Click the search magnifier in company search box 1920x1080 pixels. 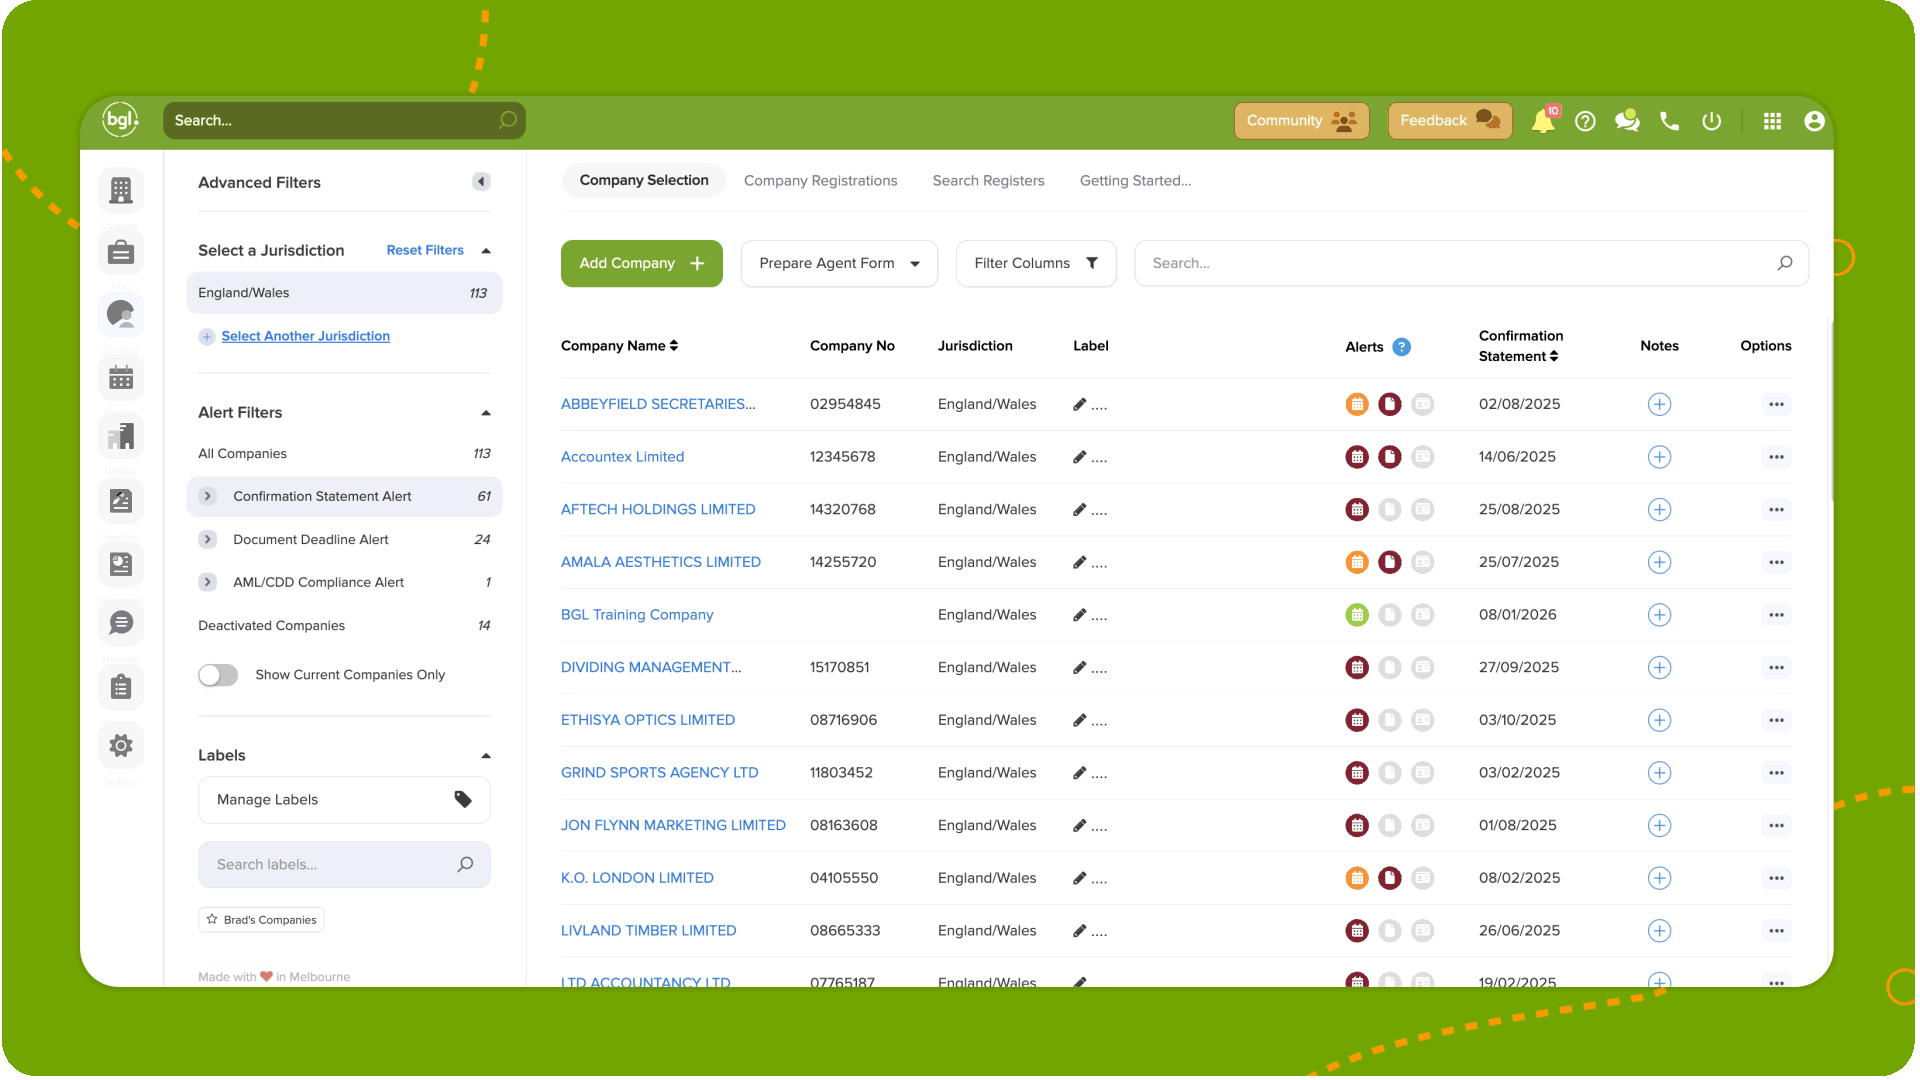(x=1785, y=263)
